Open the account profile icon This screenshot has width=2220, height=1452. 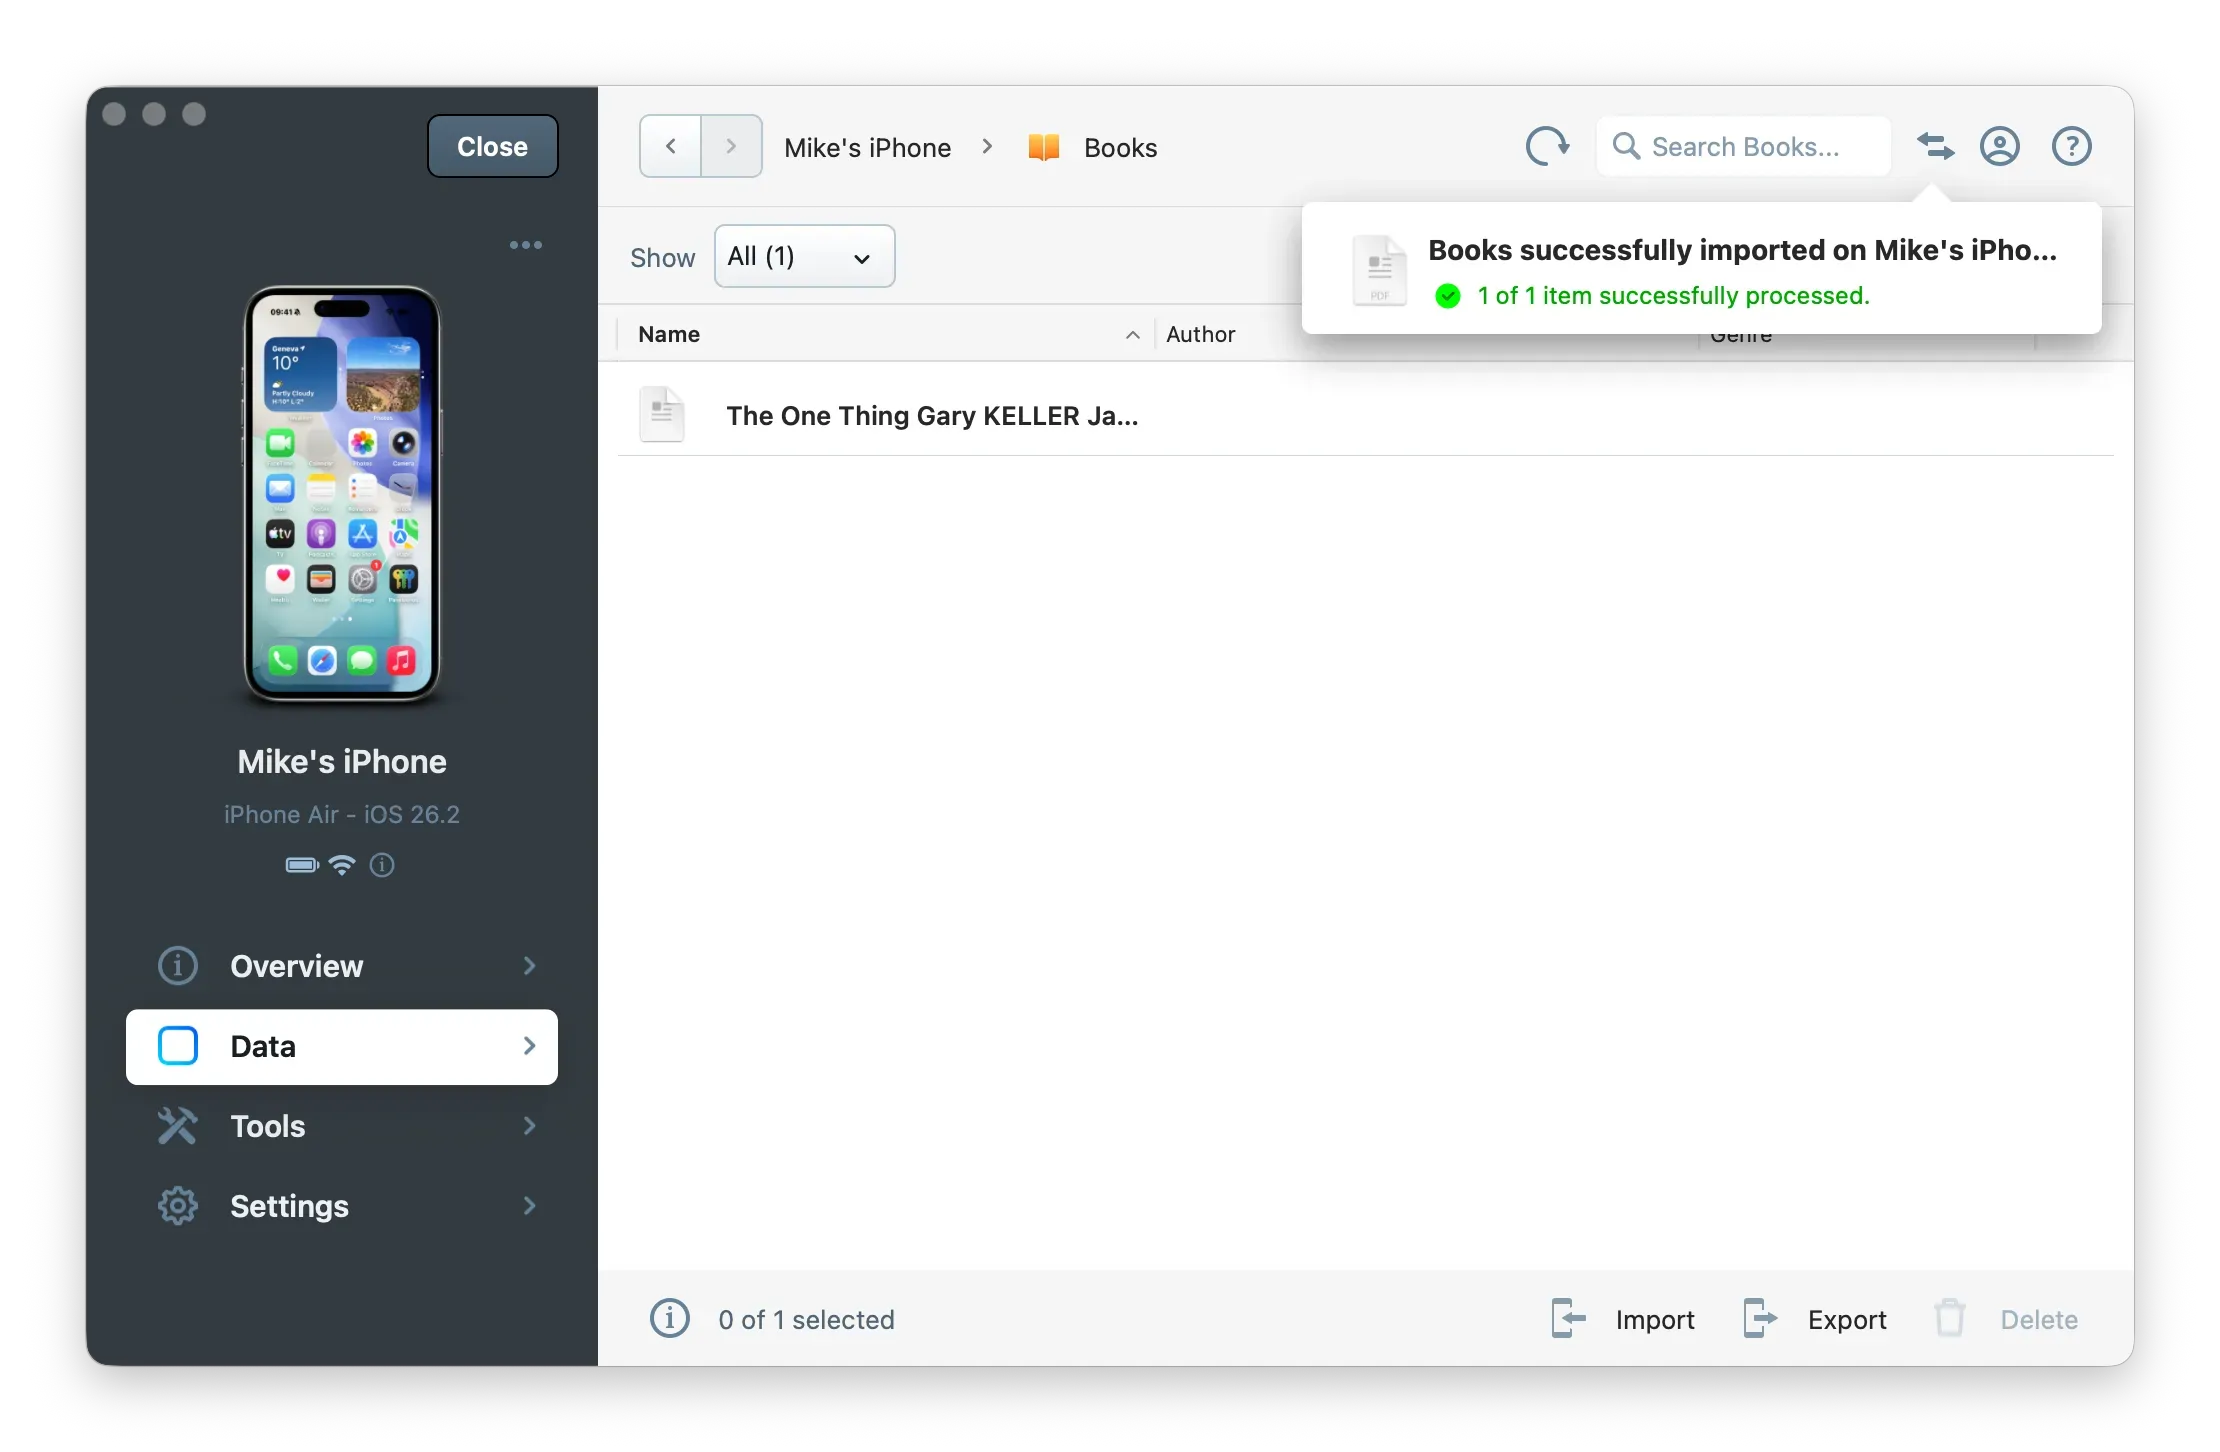pyautogui.click(x=1999, y=146)
